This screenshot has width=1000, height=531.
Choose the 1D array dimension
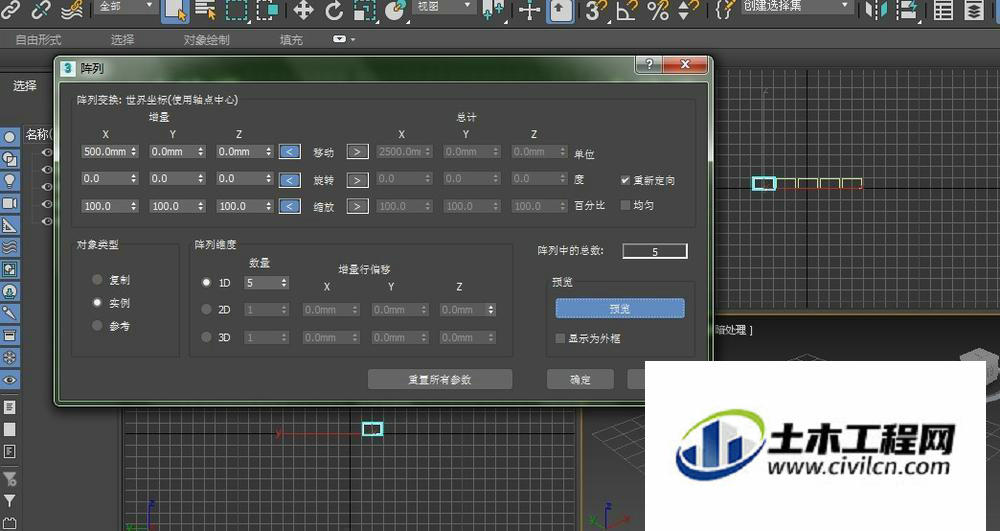click(216, 282)
